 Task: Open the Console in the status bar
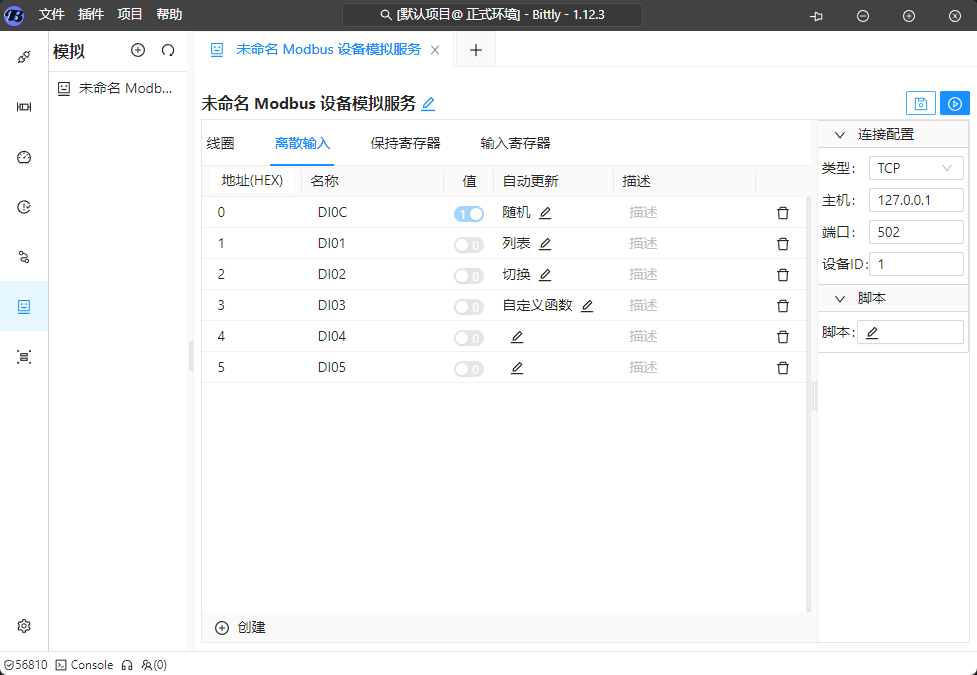(84, 665)
